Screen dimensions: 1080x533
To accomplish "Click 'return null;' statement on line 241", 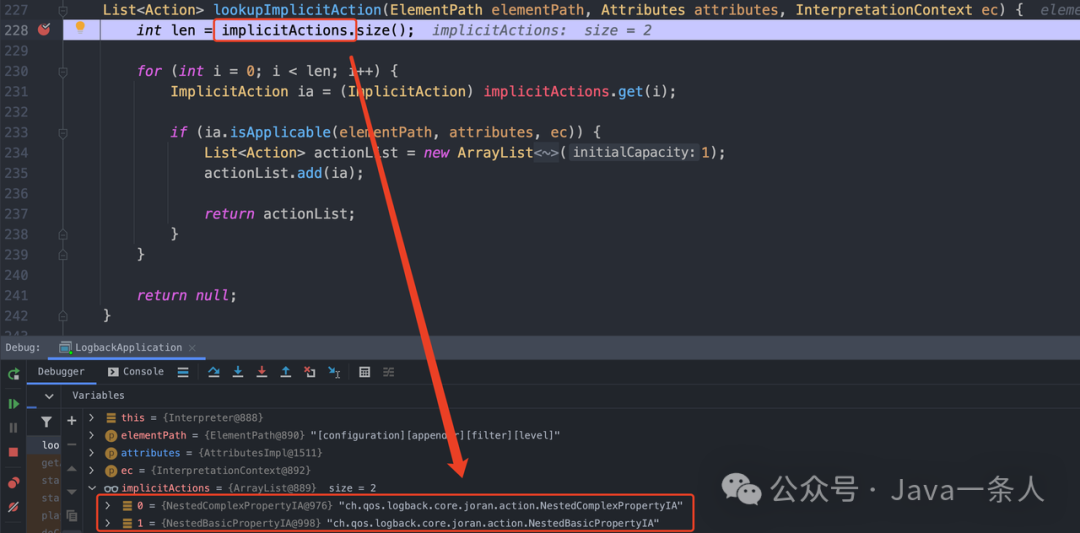I will click(187, 295).
